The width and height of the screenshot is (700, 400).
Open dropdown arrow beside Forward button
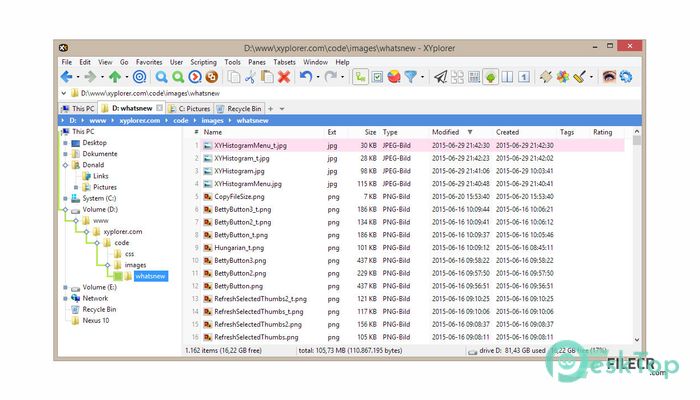(x=102, y=77)
